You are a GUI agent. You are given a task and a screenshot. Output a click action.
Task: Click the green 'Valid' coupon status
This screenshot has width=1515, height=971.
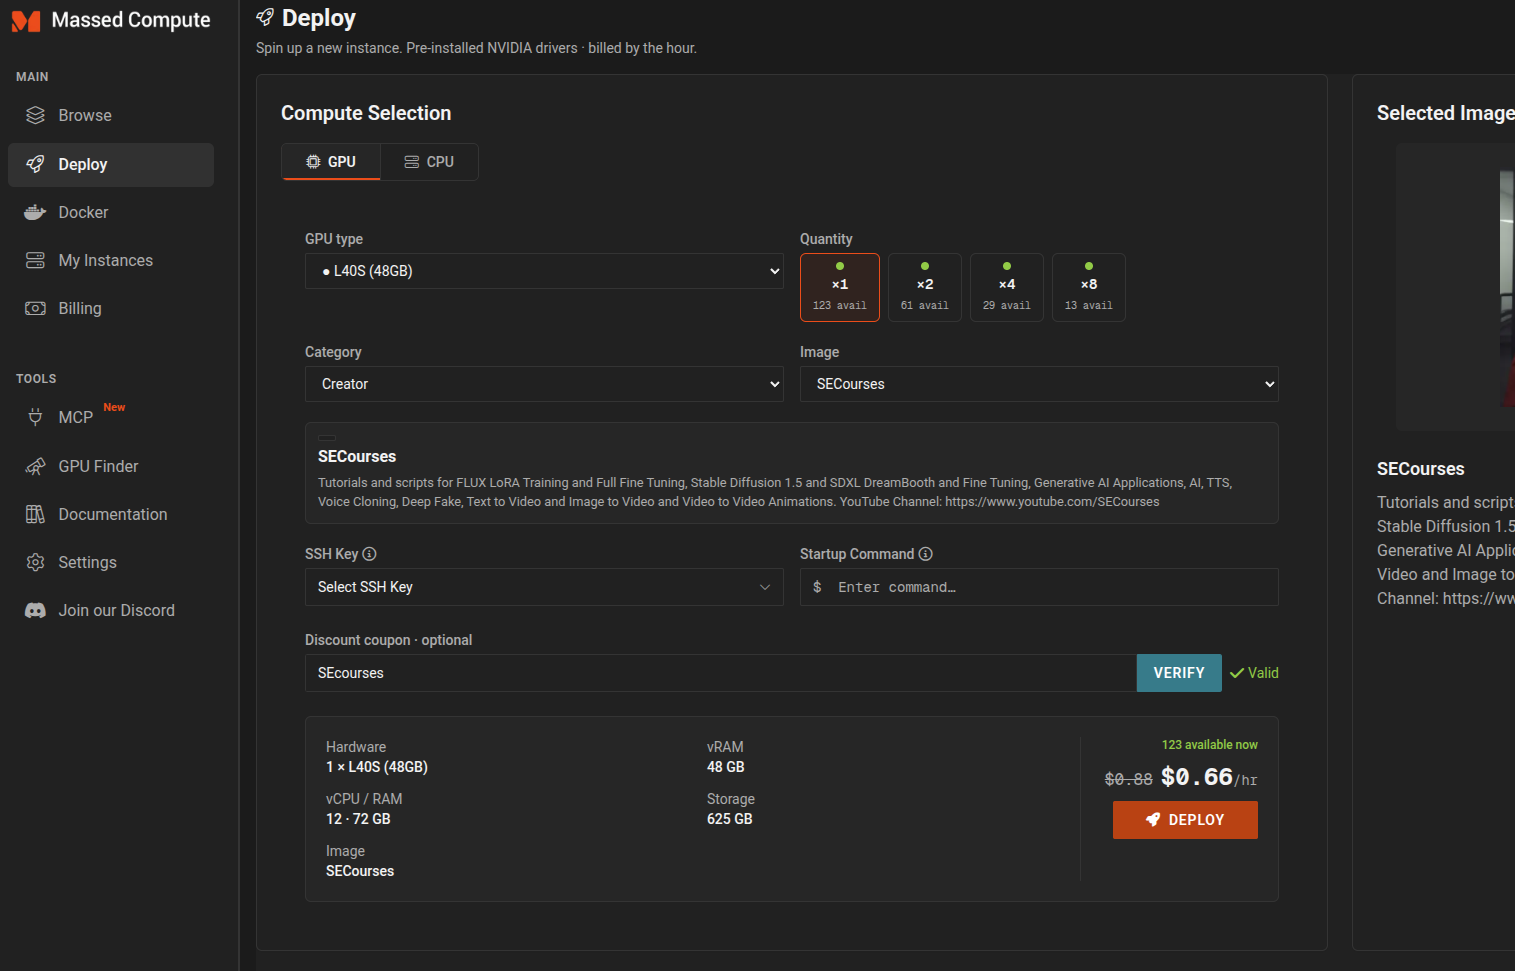tap(1254, 673)
